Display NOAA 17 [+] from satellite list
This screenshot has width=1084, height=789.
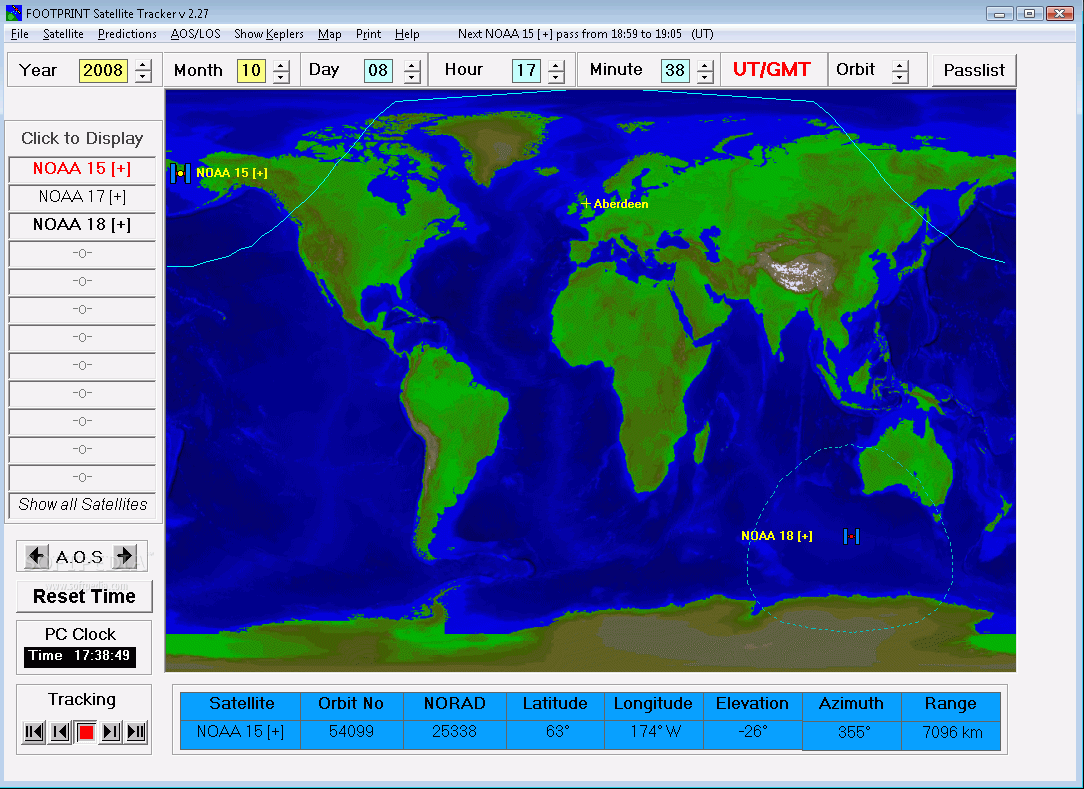click(82, 197)
